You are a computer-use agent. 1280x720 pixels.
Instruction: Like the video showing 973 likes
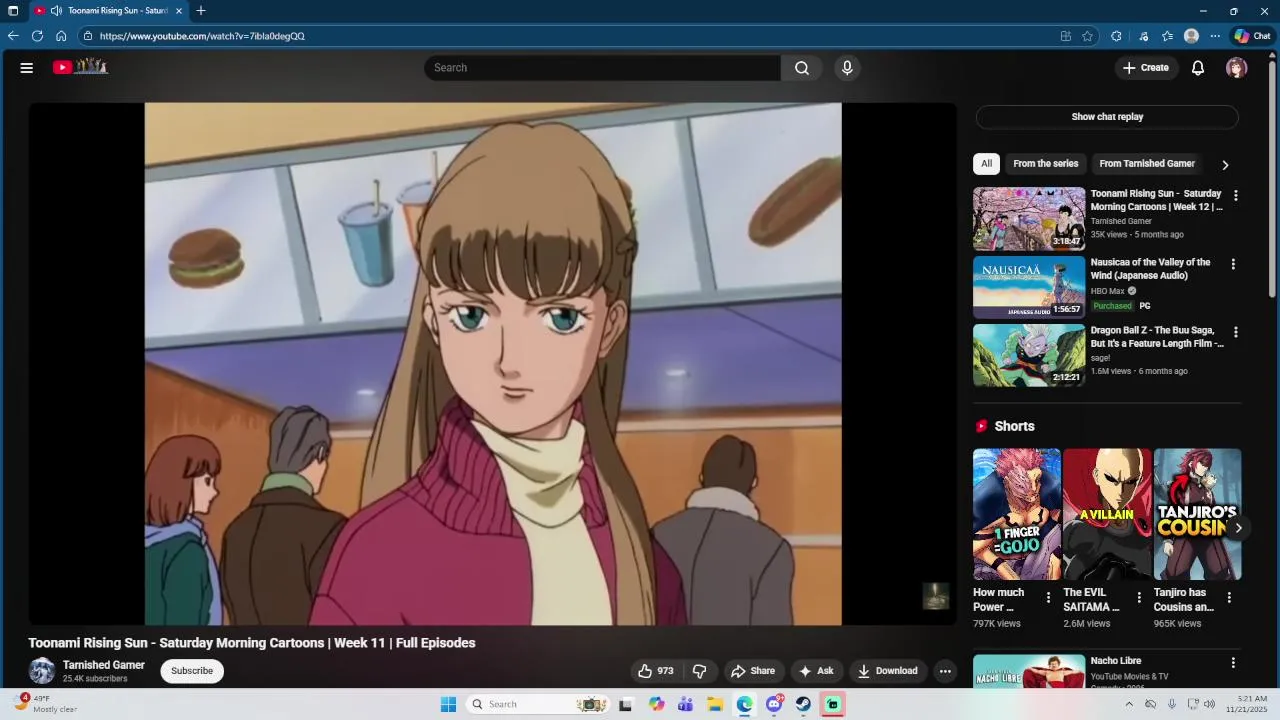656,671
